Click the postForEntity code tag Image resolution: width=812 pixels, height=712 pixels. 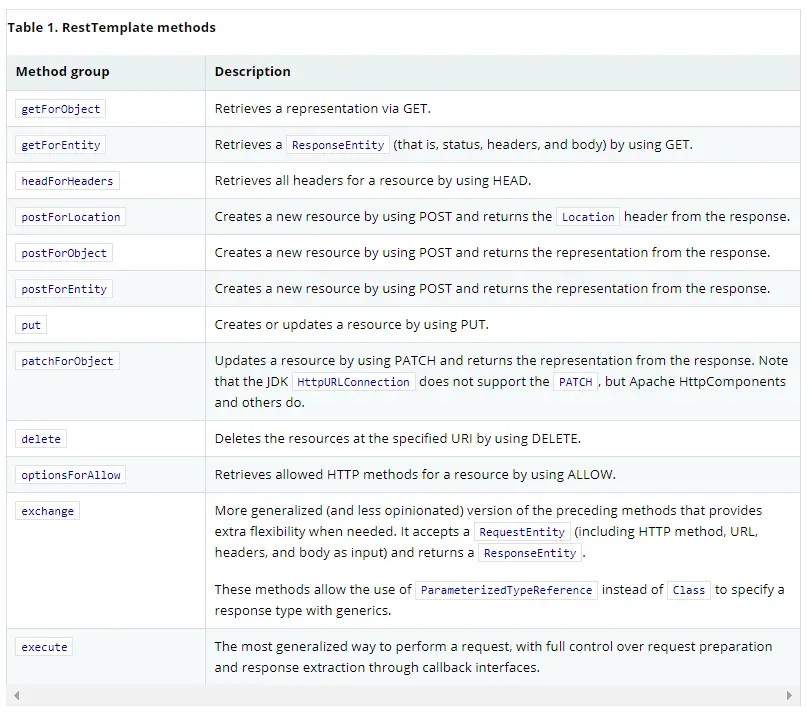(x=64, y=289)
